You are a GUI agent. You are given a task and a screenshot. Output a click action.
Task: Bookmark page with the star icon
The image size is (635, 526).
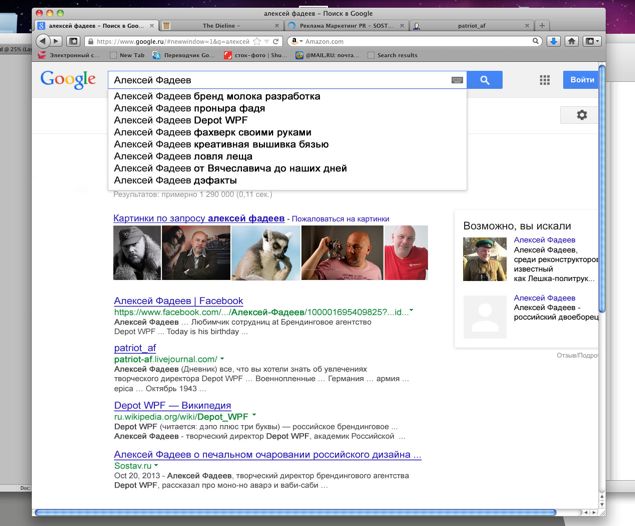[257, 41]
